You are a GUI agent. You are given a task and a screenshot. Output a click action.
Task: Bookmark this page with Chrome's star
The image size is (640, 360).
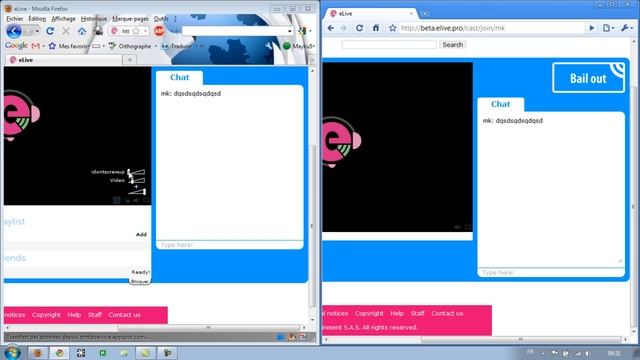coord(393,28)
